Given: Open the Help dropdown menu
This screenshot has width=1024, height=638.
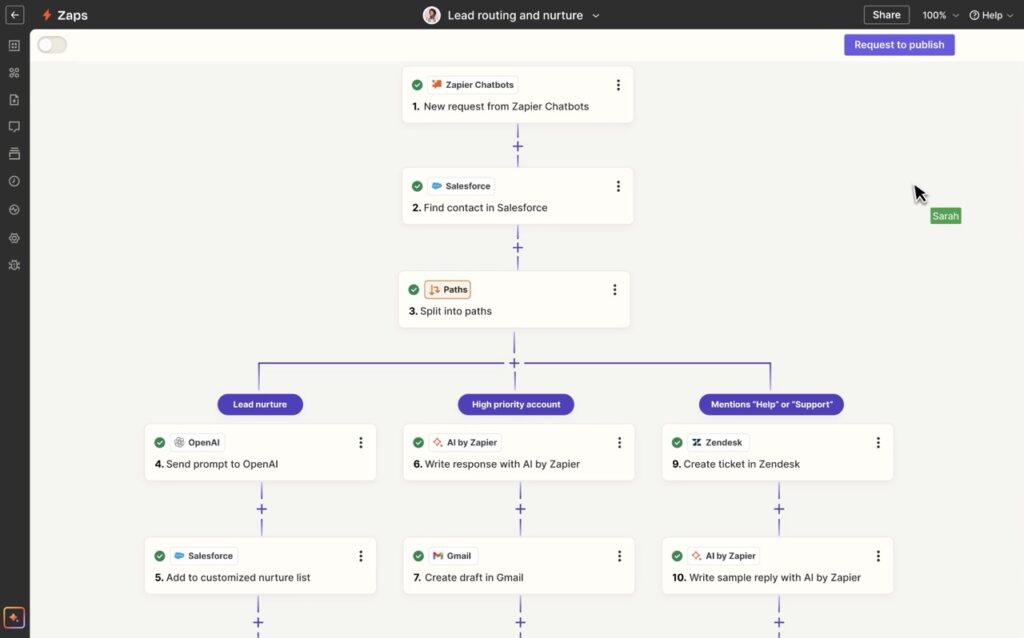Looking at the screenshot, I should tap(991, 15).
